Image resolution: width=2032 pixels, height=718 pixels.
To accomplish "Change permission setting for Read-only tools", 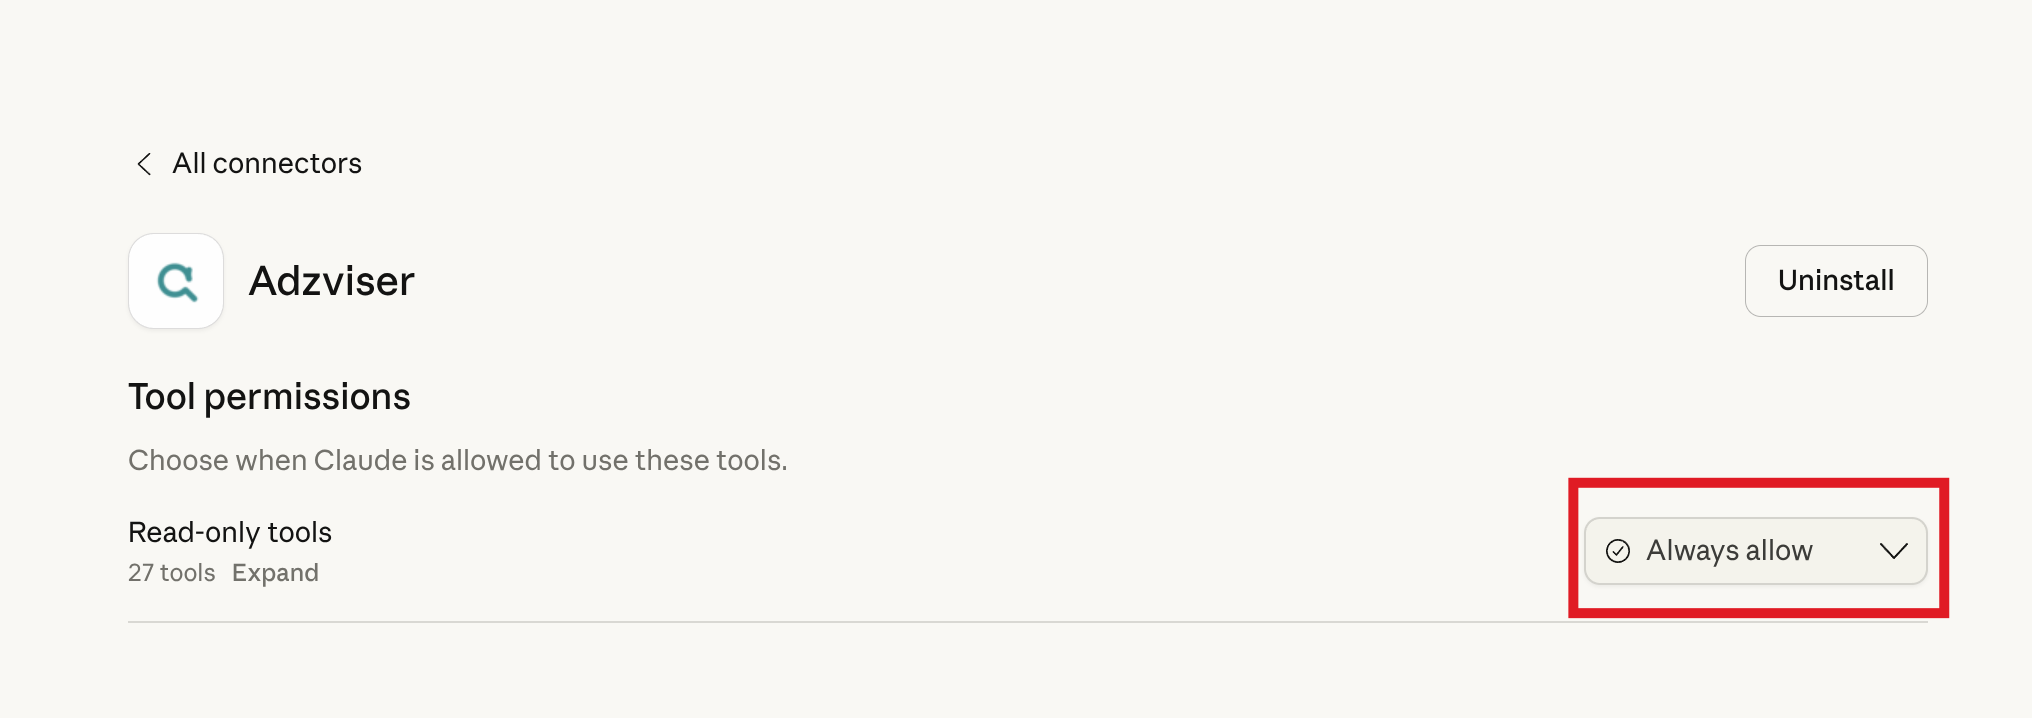I will 1755,551.
